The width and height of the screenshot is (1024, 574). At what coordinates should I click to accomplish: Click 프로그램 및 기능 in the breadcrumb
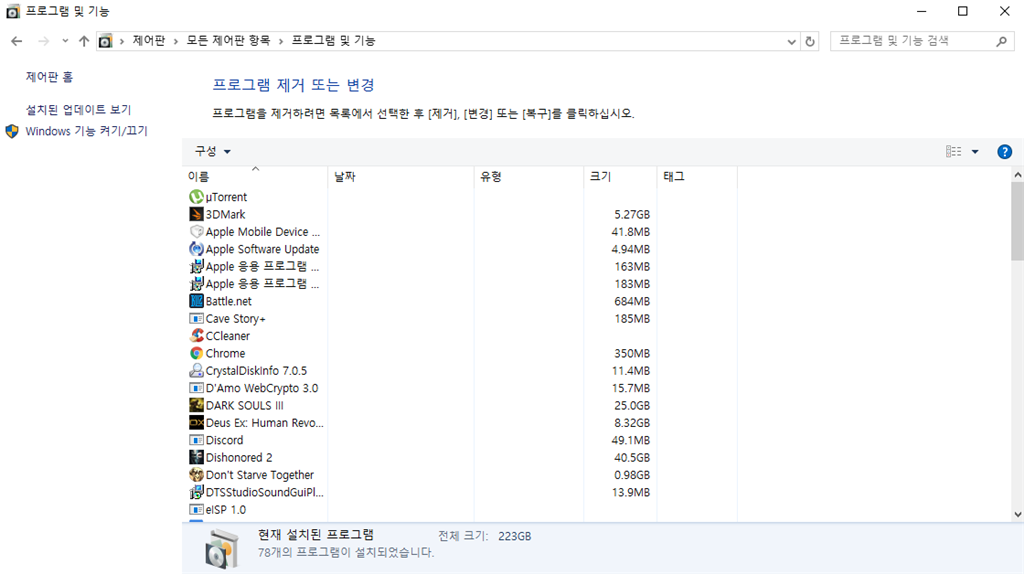[x=334, y=40]
